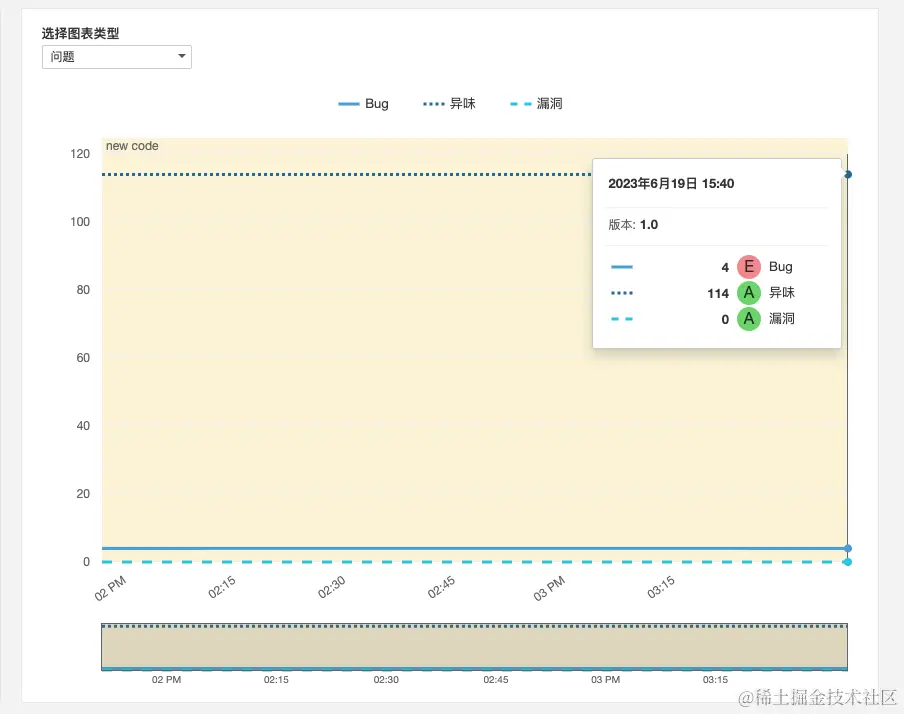
Task: Click the 异味 data point at 114
Action: pos(848,174)
